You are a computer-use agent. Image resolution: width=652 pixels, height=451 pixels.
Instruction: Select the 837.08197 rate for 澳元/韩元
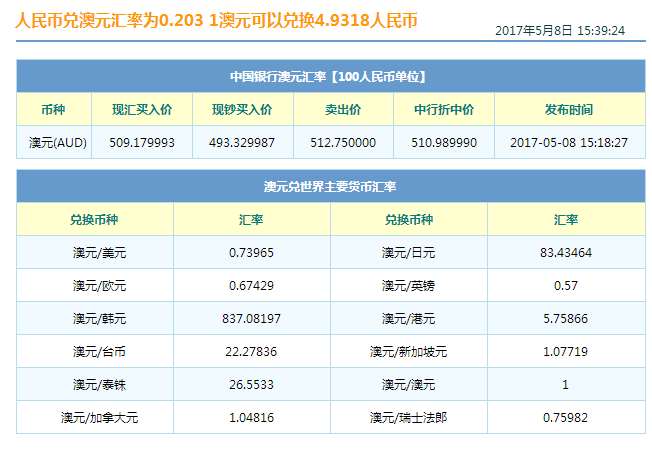click(251, 319)
